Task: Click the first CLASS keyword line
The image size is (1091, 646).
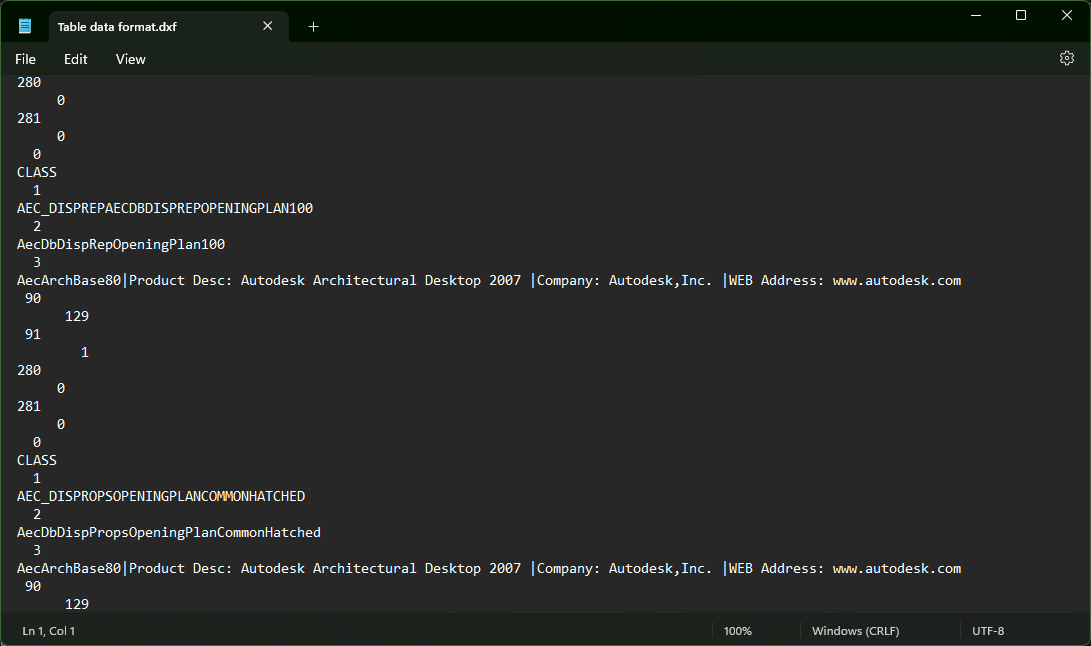Action: coord(36,172)
